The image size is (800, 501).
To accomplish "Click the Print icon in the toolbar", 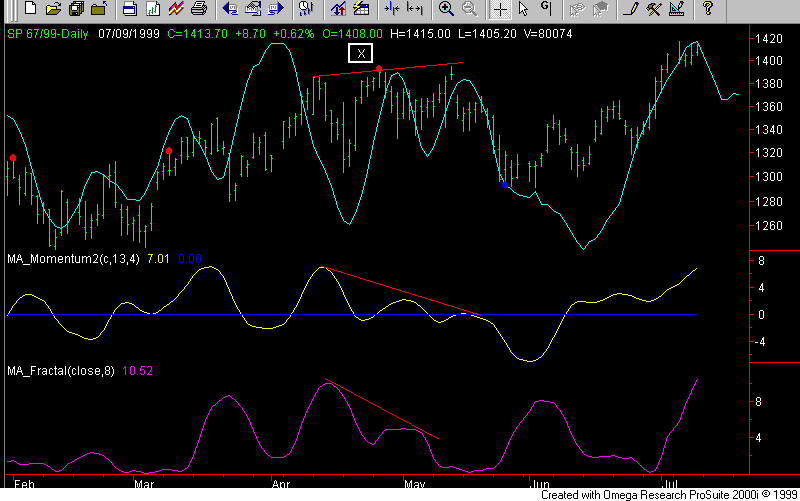I will (x=198, y=9).
